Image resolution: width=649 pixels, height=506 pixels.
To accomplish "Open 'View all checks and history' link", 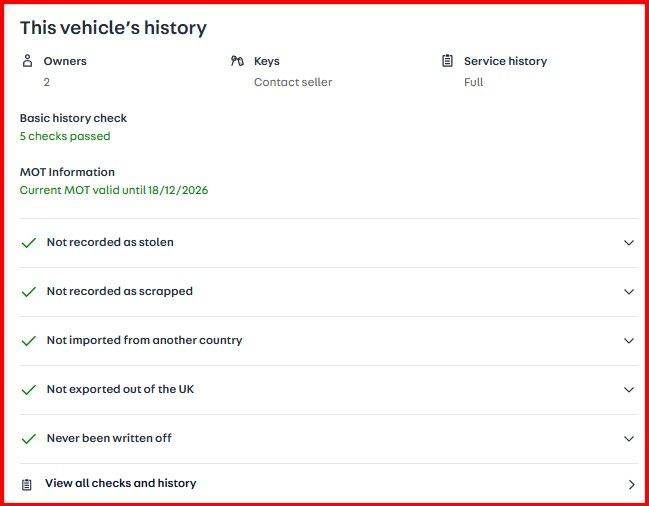I will tap(120, 484).
